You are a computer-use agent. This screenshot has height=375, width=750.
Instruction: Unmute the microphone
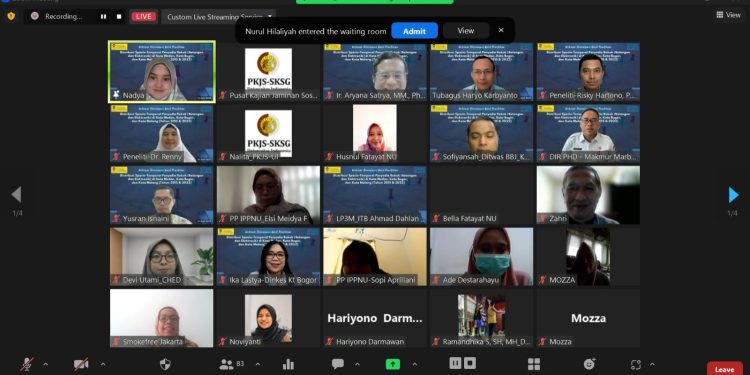coord(27,364)
